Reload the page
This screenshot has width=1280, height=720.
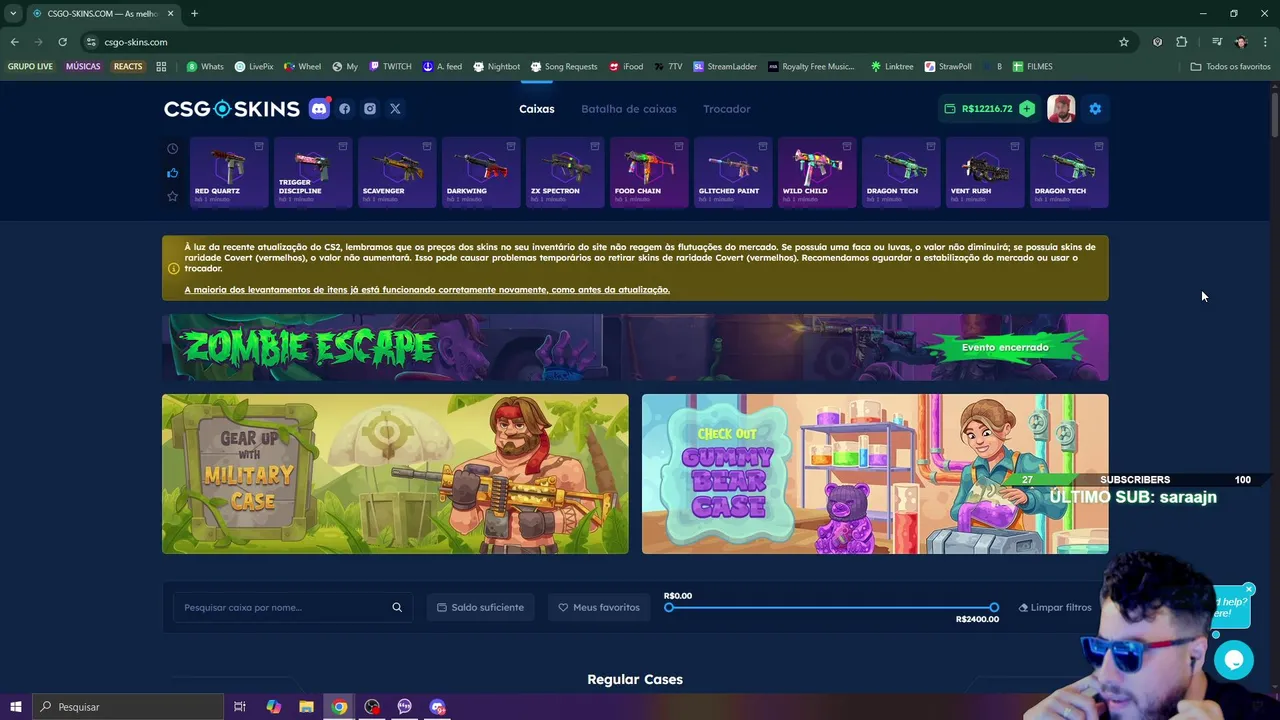(x=62, y=42)
